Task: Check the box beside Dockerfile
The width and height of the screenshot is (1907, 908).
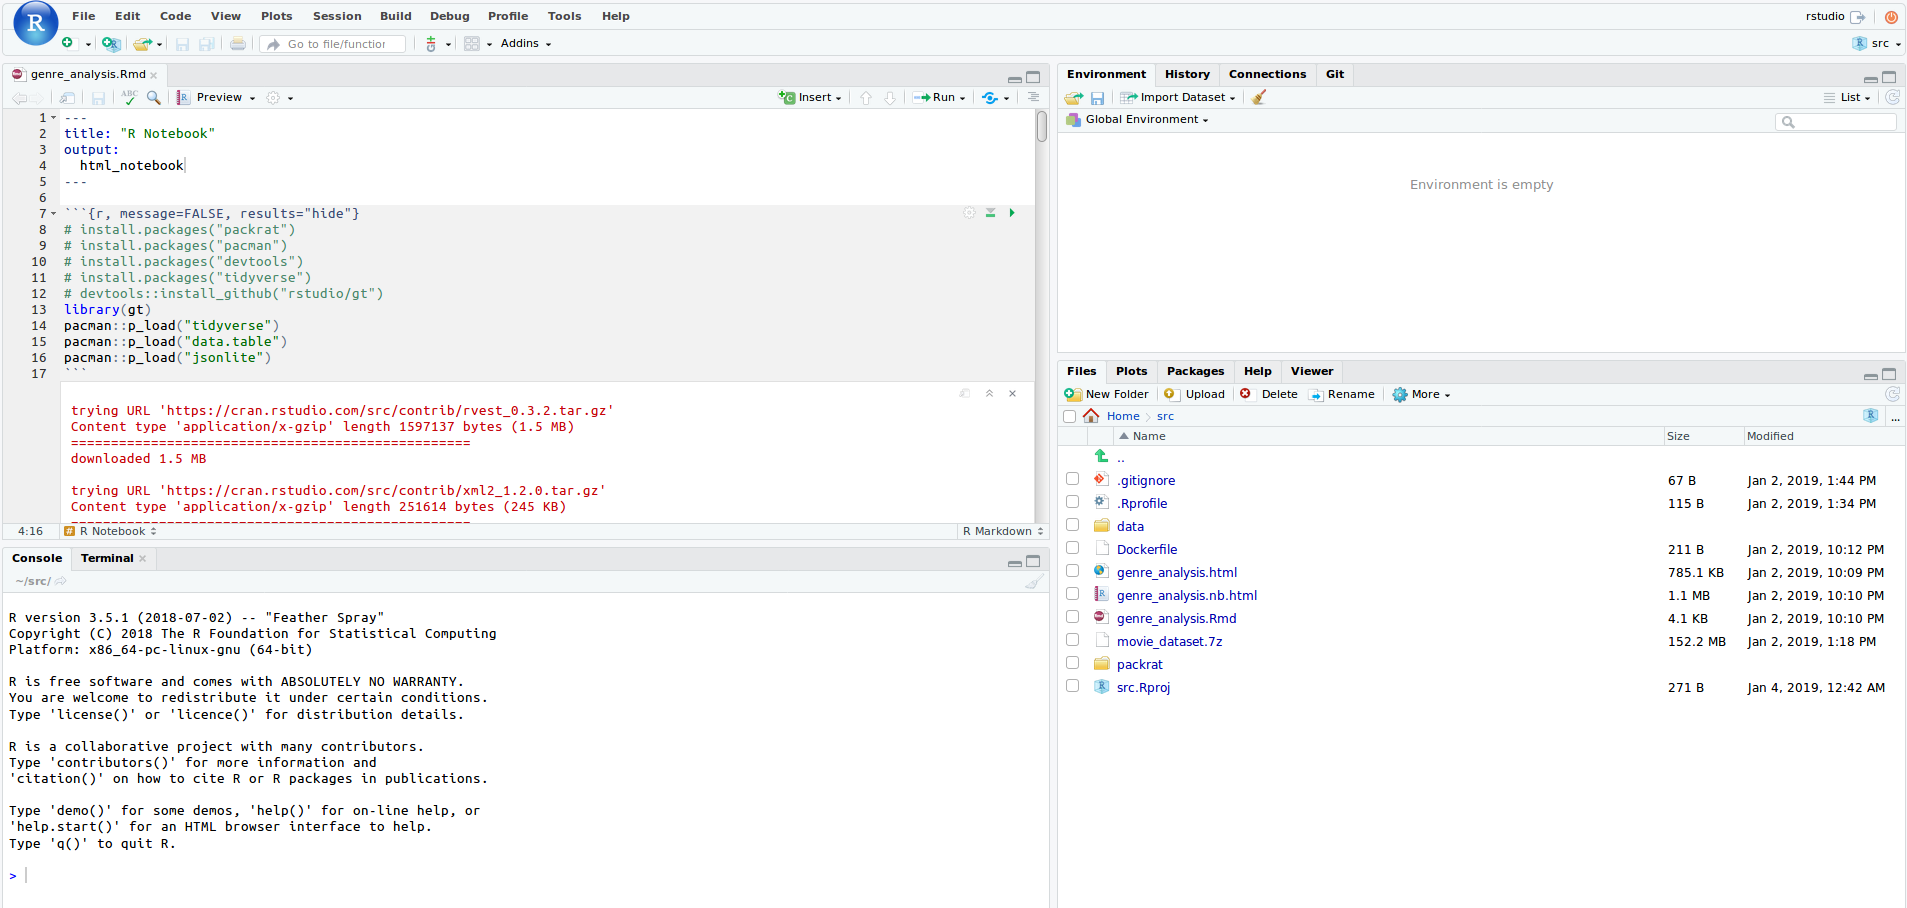Action: (1072, 548)
